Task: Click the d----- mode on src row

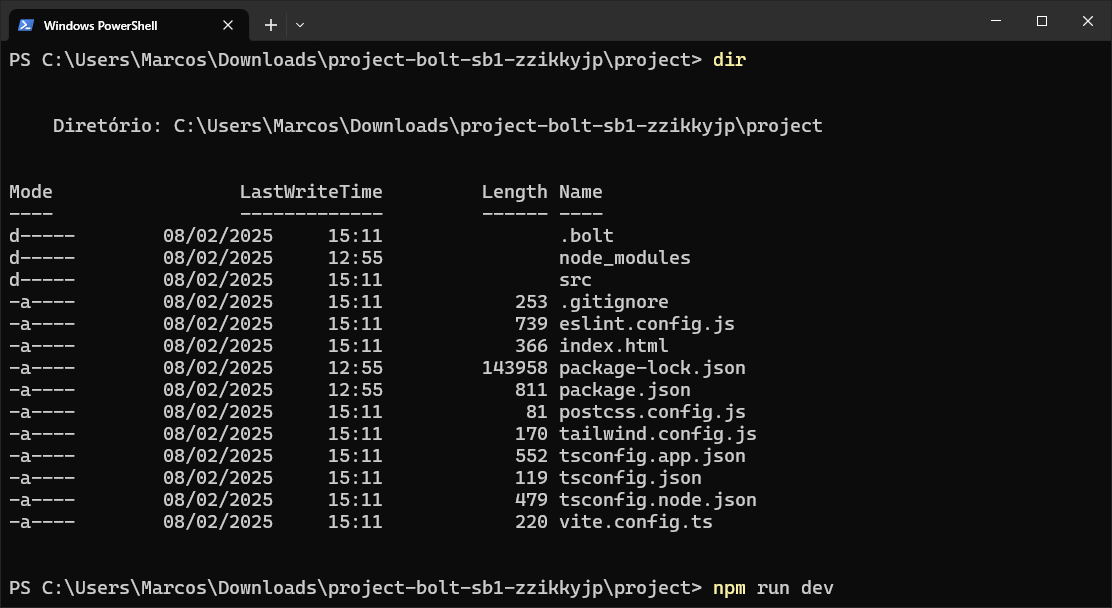Action: click(x=42, y=280)
